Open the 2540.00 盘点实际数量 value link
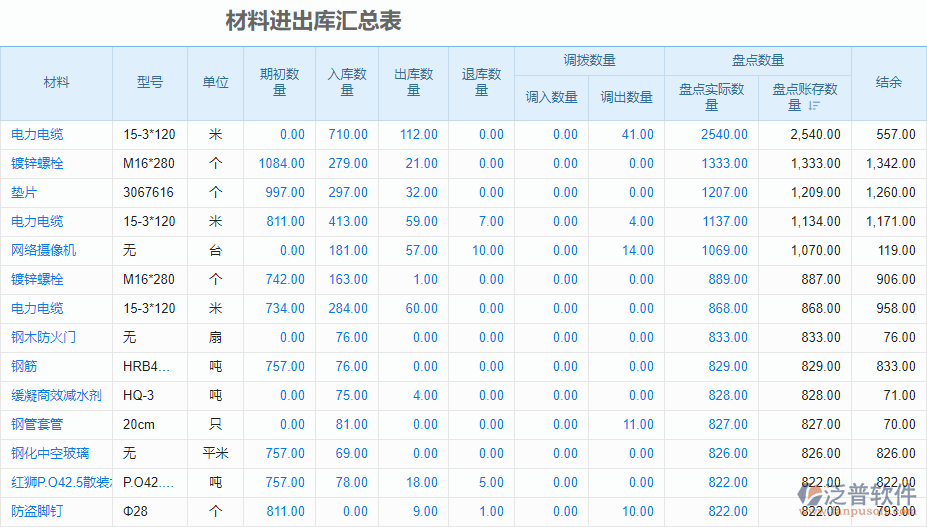The height and width of the screenshot is (527, 927). (x=724, y=134)
